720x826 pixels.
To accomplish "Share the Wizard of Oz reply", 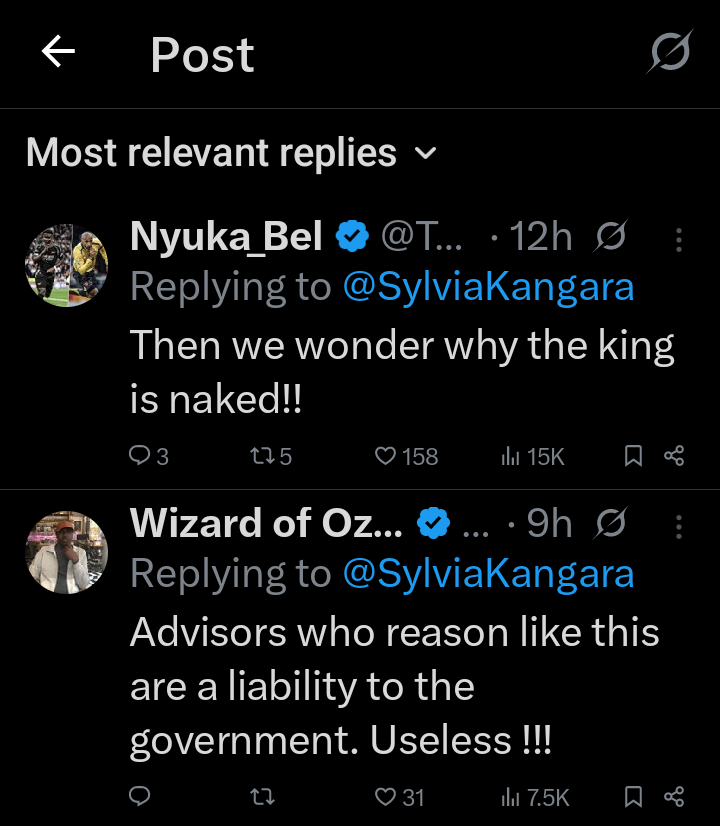I will (674, 797).
